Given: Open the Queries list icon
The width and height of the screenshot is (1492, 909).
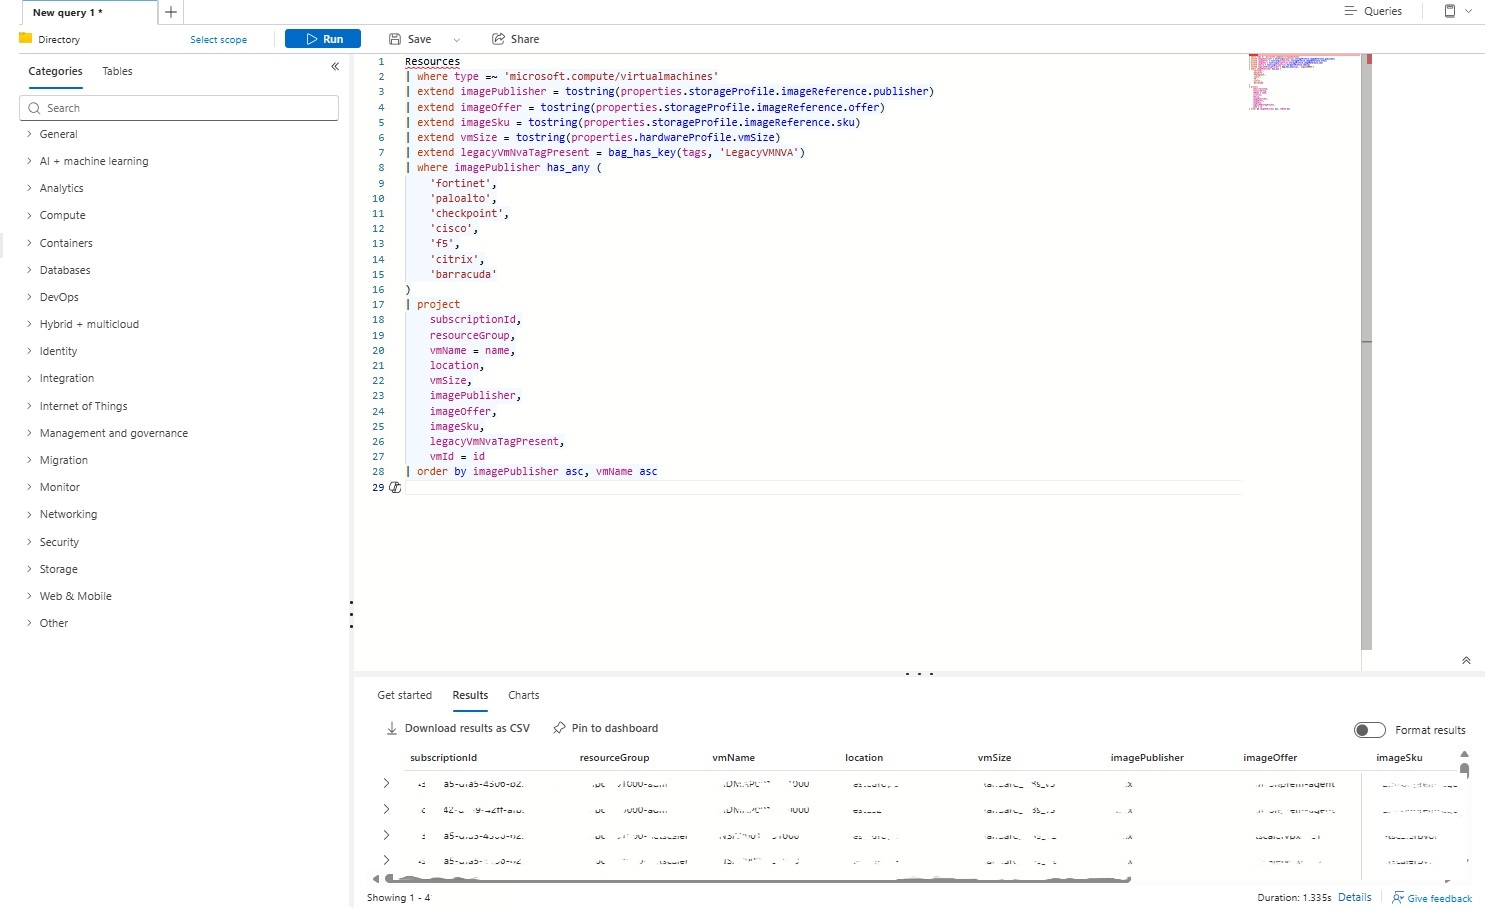Looking at the screenshot, I should click(x=1350, y=11).
